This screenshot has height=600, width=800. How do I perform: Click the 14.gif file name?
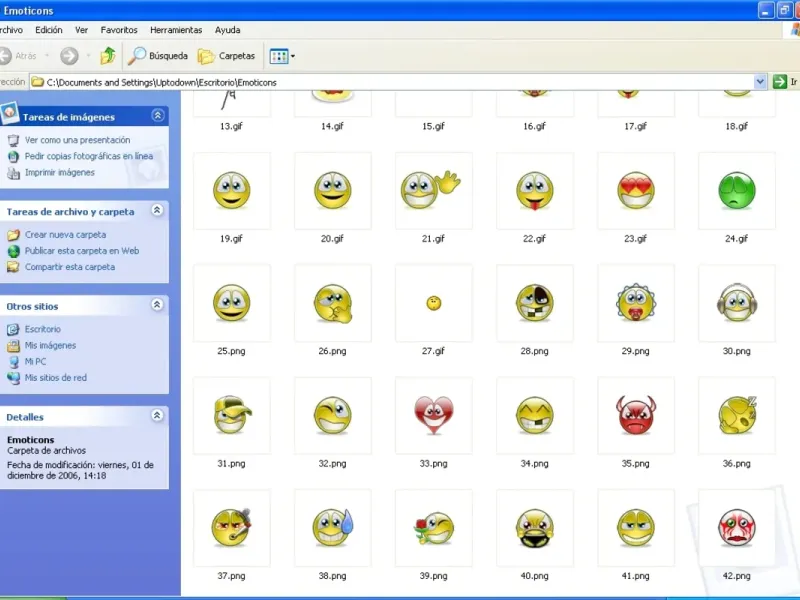point(332,126)
